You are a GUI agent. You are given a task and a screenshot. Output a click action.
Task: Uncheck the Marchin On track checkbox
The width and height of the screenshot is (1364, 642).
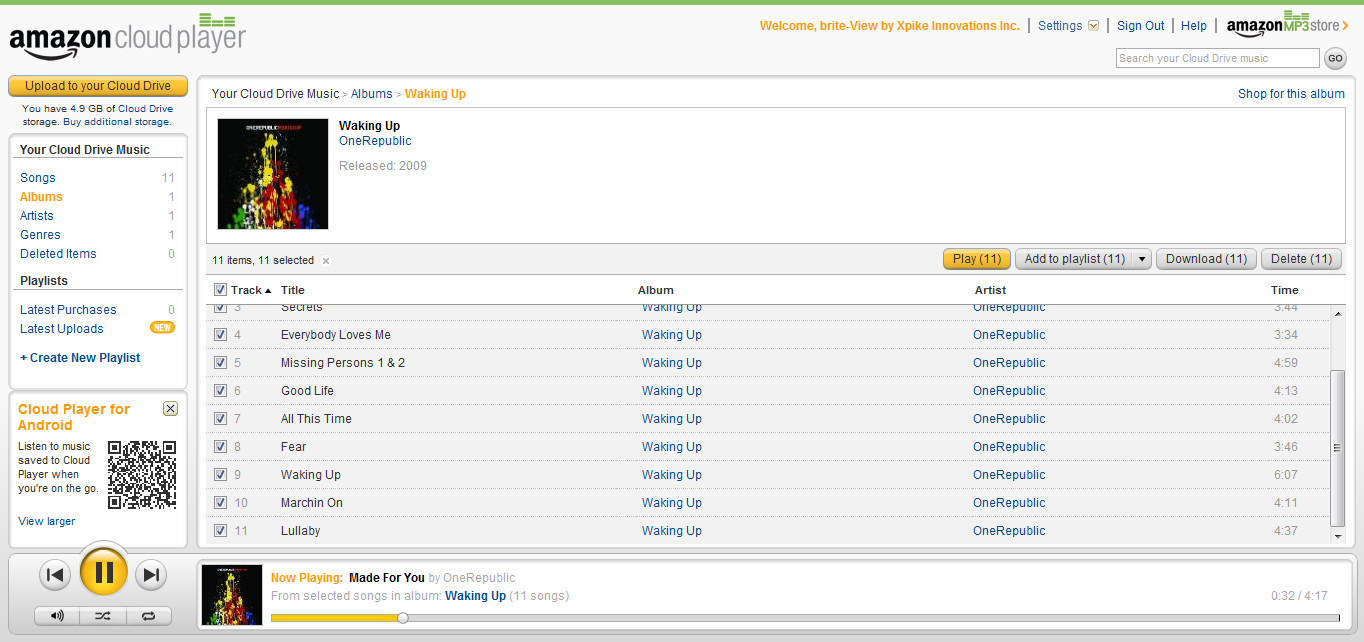220,503
